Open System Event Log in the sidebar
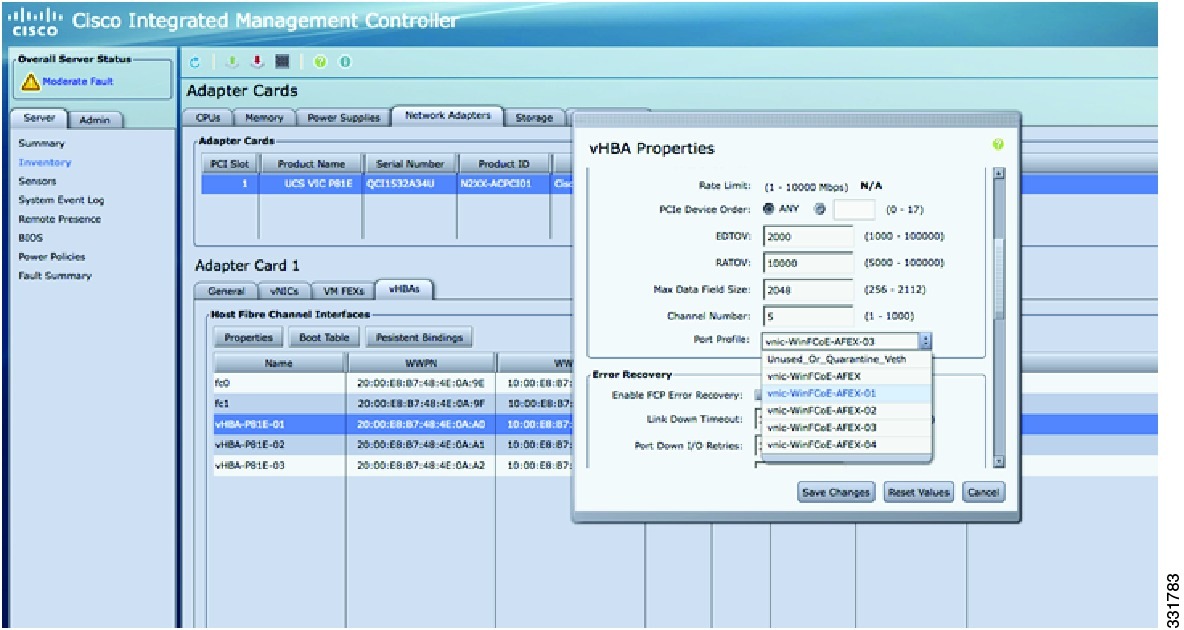Viewport: 1184px width, 630px height. [x=61, y=200]
